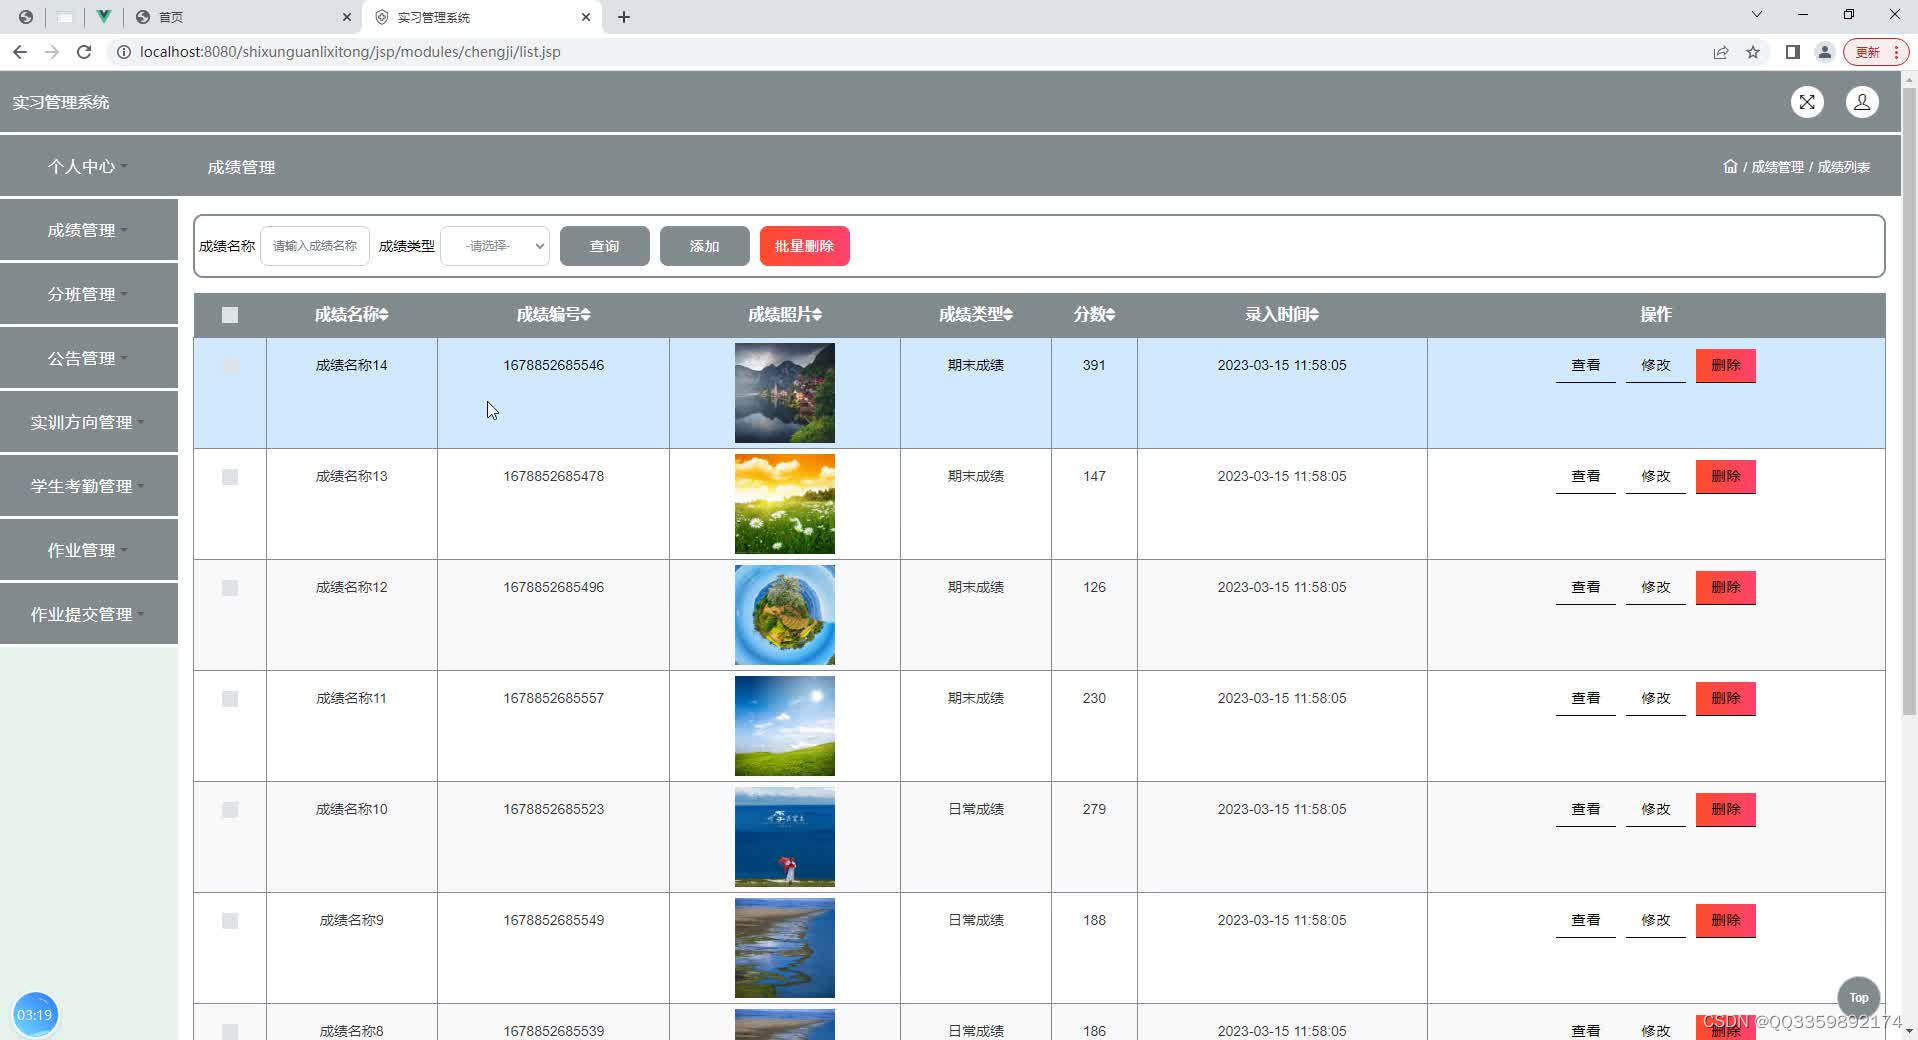Jump to top with Top button
Image resolution: width=1918 pixels, height=1040 pixels.
1859,998
